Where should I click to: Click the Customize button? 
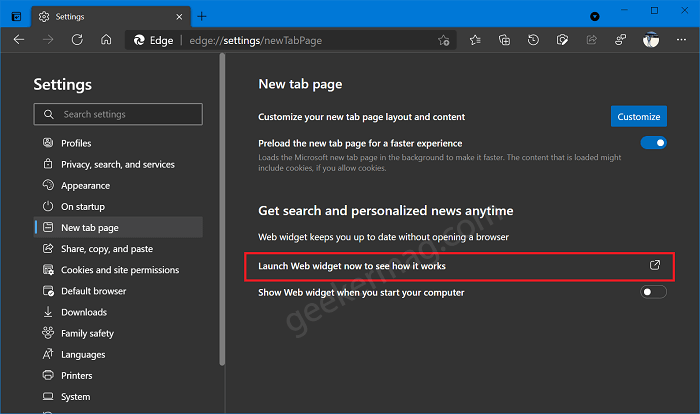tap(639, 117)
